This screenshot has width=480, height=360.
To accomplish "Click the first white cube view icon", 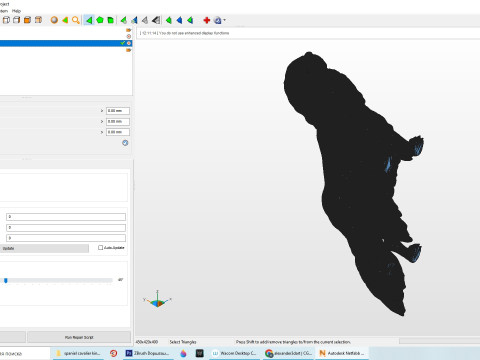I will [x=6, y=20].
